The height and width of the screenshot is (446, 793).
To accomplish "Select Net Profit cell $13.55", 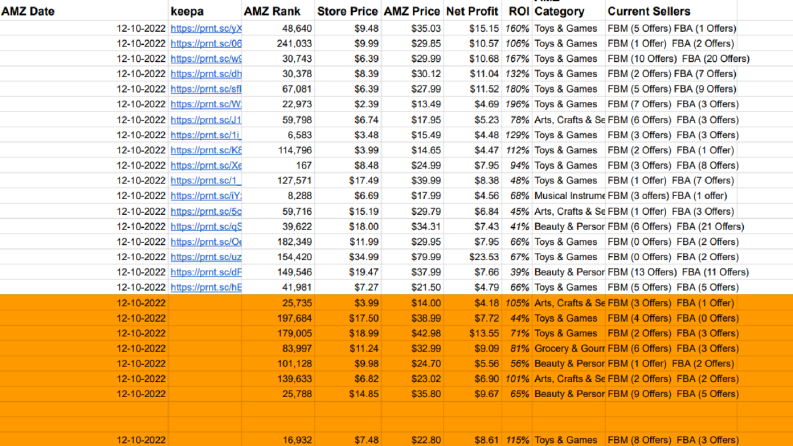I will [x=472, y=333].
